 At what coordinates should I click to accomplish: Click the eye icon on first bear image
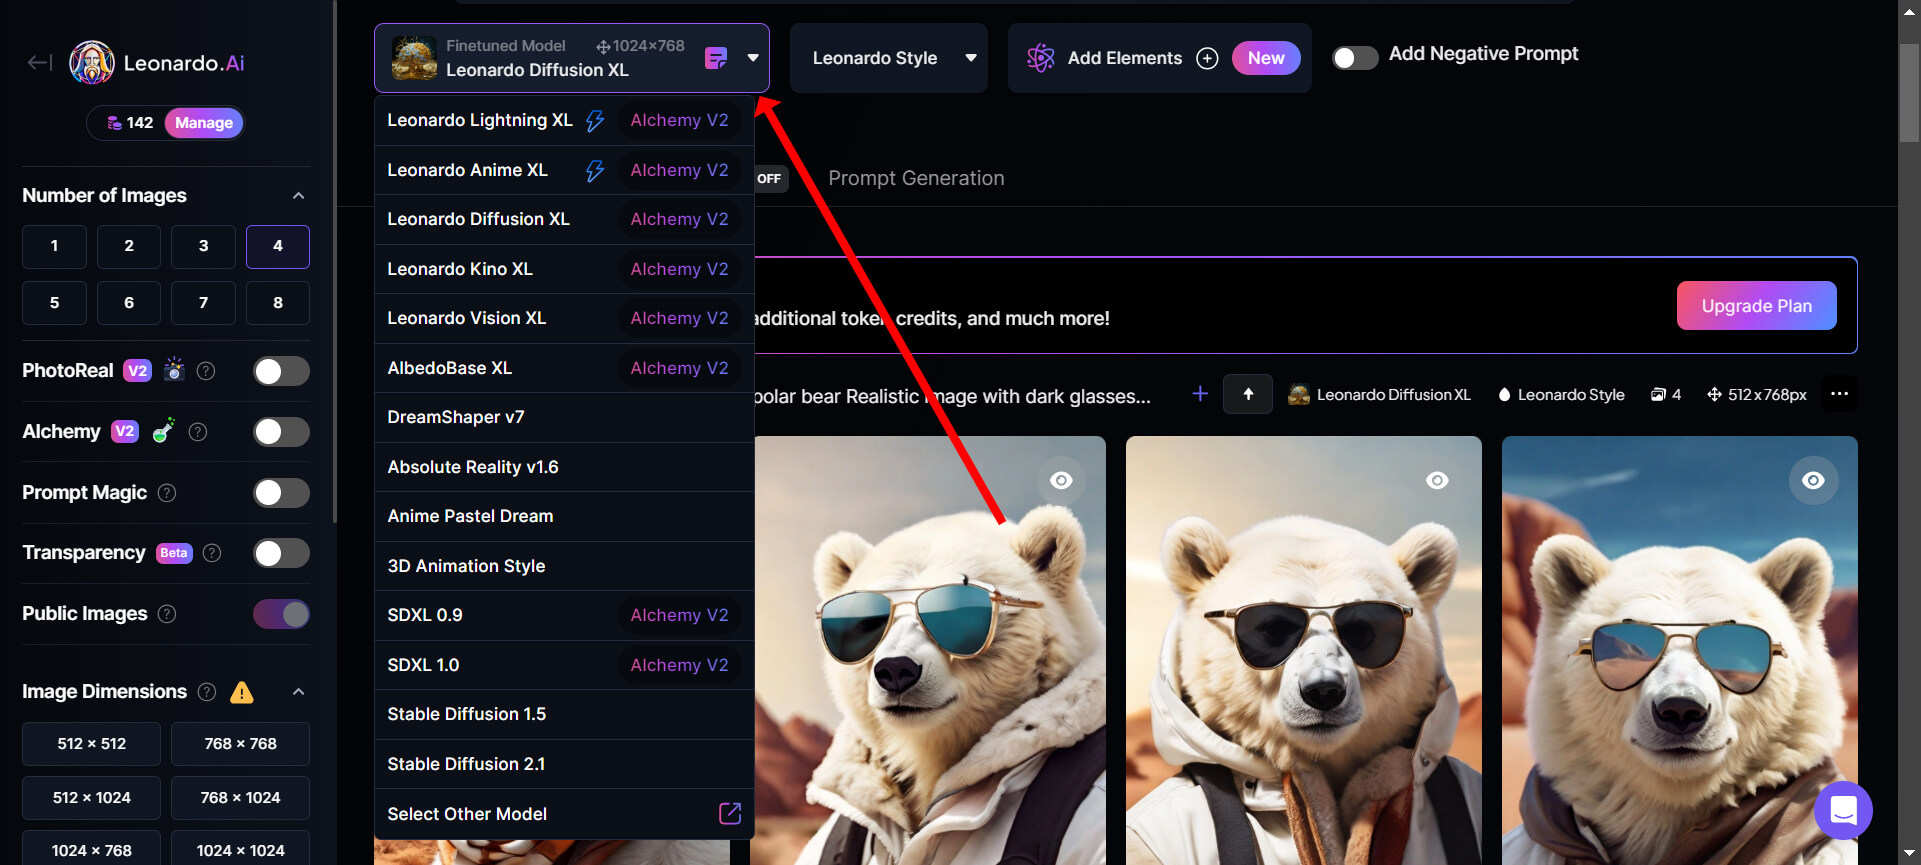click(1061, 481)
